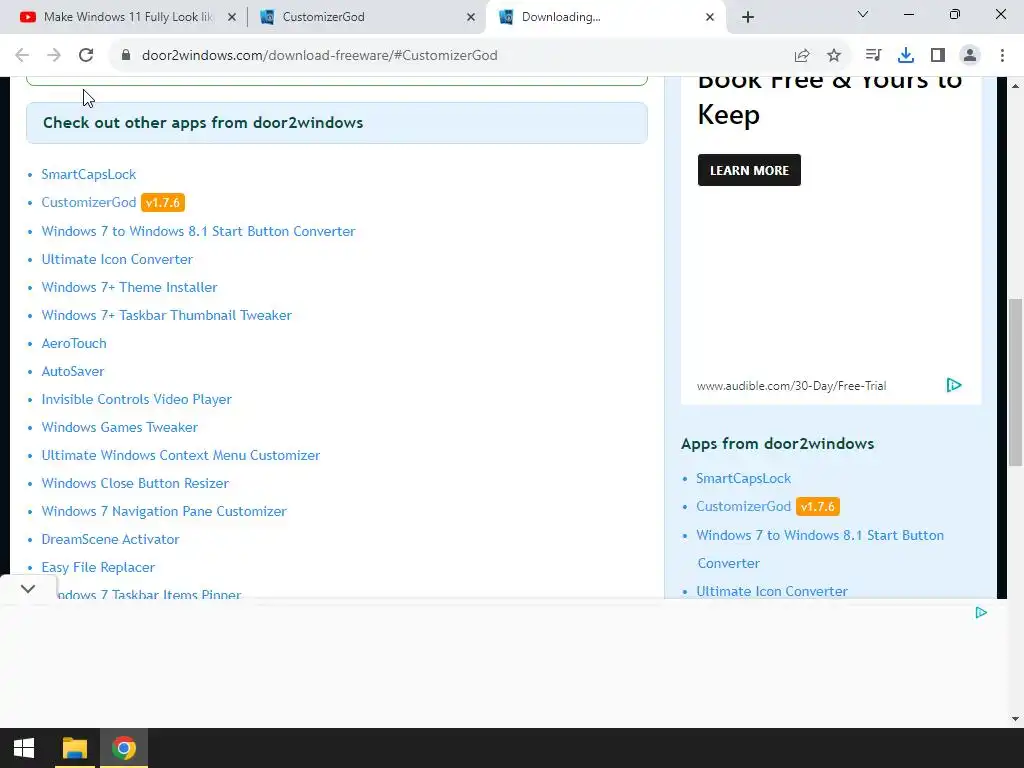Open the share page icon in address bar

tap(802, 56)
